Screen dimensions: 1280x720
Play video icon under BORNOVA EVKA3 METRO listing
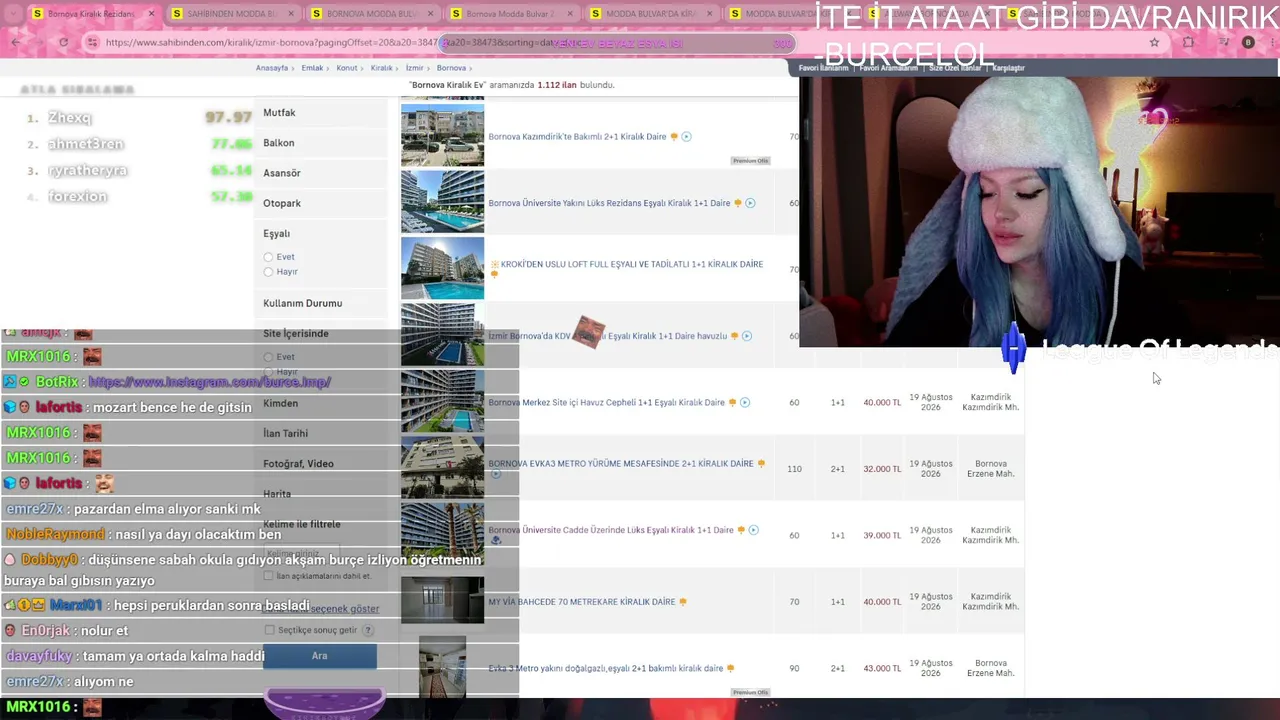tap(495, 474)
